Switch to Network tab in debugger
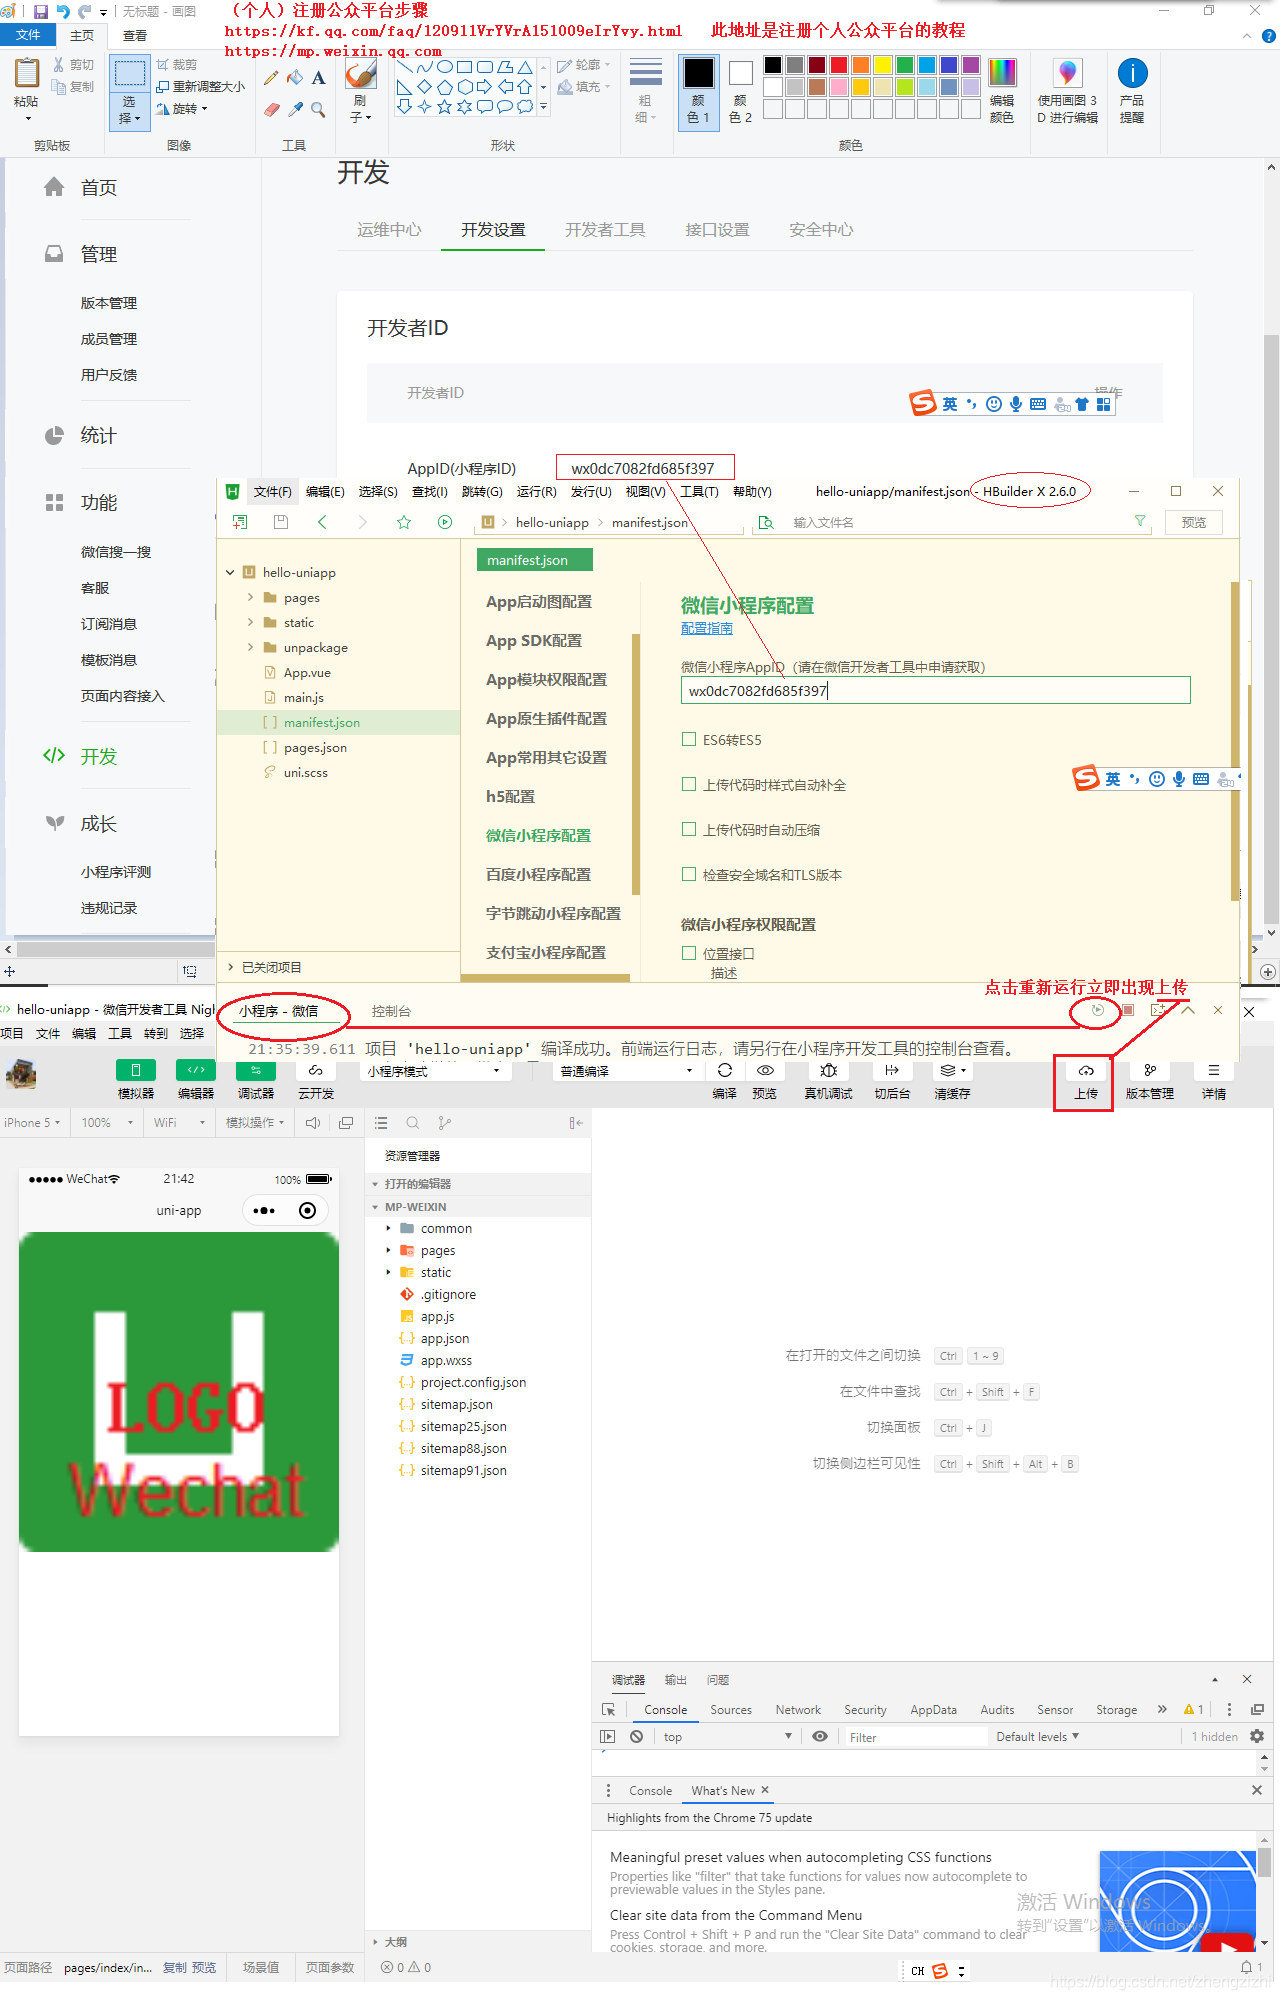This screenshot has width=1280, height=2000. pyautogui.click(x=798, y=1710)
